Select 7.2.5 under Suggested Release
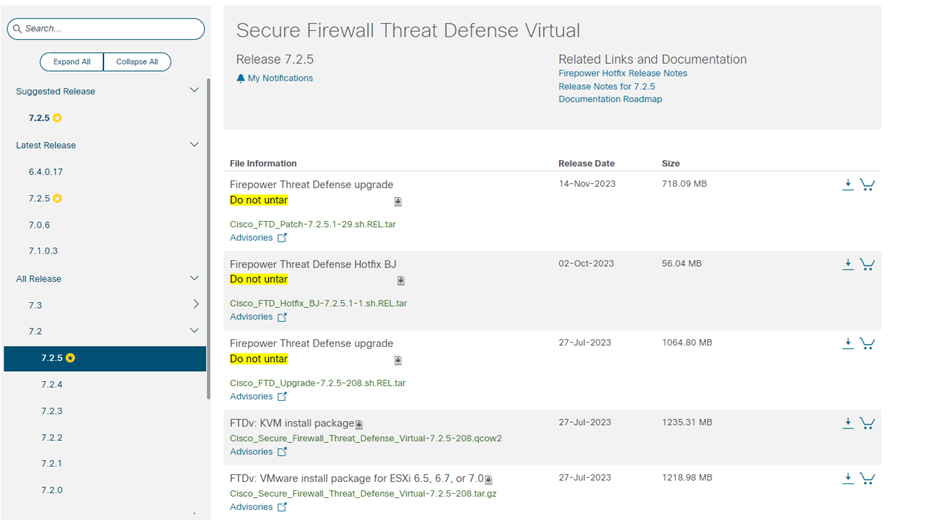Viewport: 940px width, 526px height. (x=39, y=118)
